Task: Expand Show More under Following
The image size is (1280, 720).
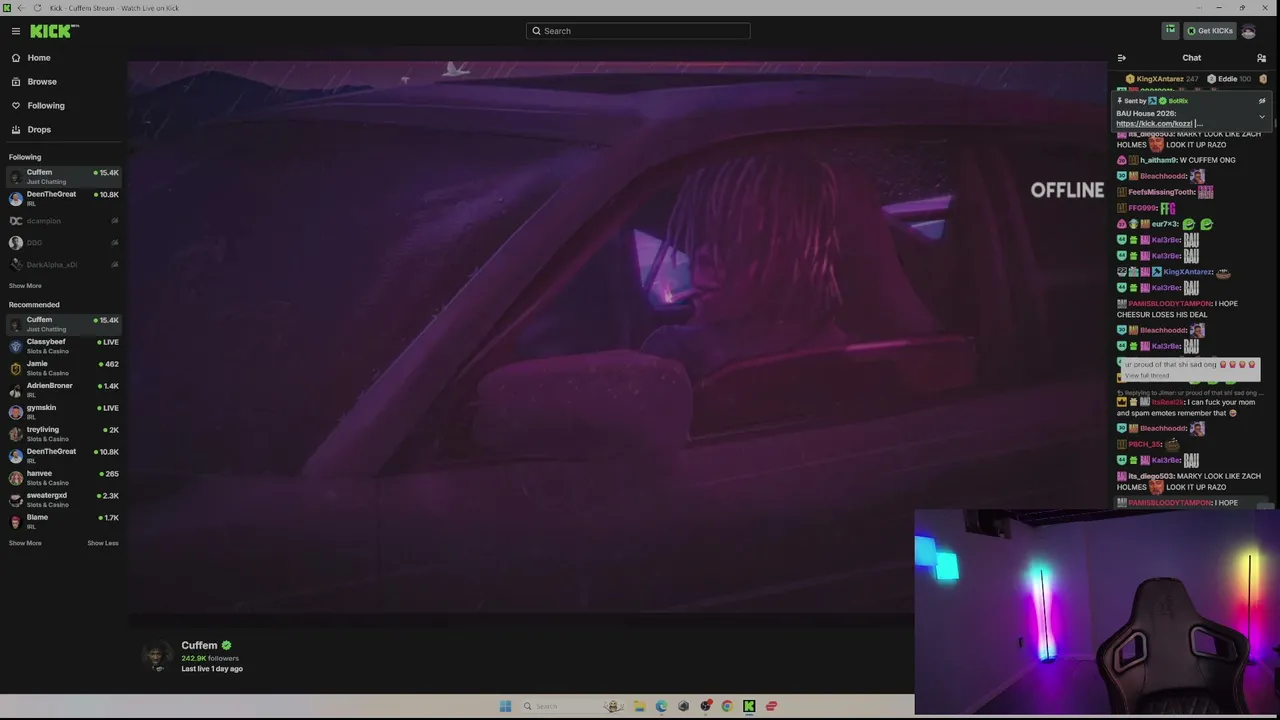Action: 25,286
